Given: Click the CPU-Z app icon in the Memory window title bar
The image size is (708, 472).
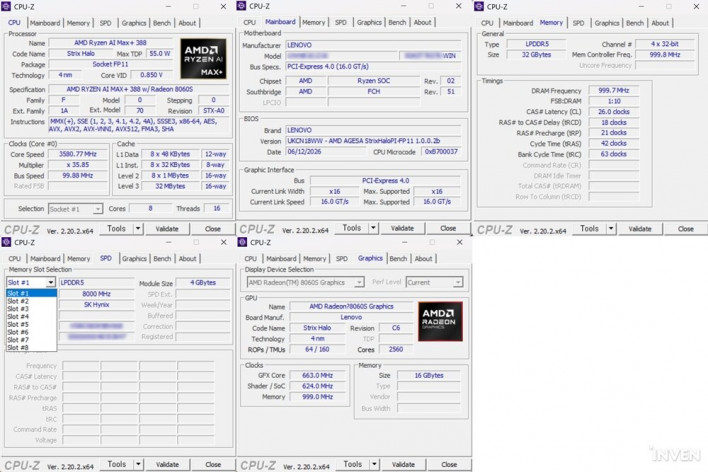Looking at the screenshot, I should point(479,6).
